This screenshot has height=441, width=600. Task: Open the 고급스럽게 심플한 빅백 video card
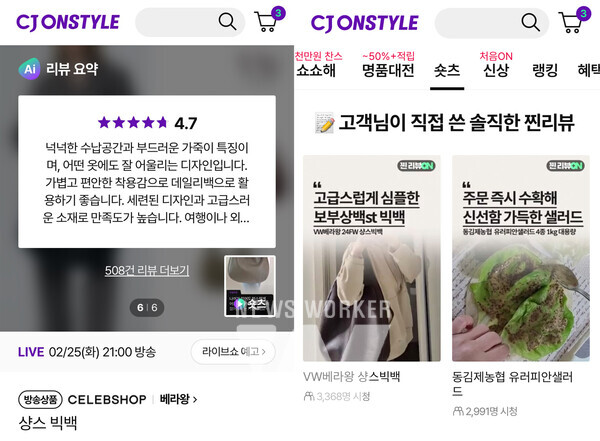click(372, 258)
